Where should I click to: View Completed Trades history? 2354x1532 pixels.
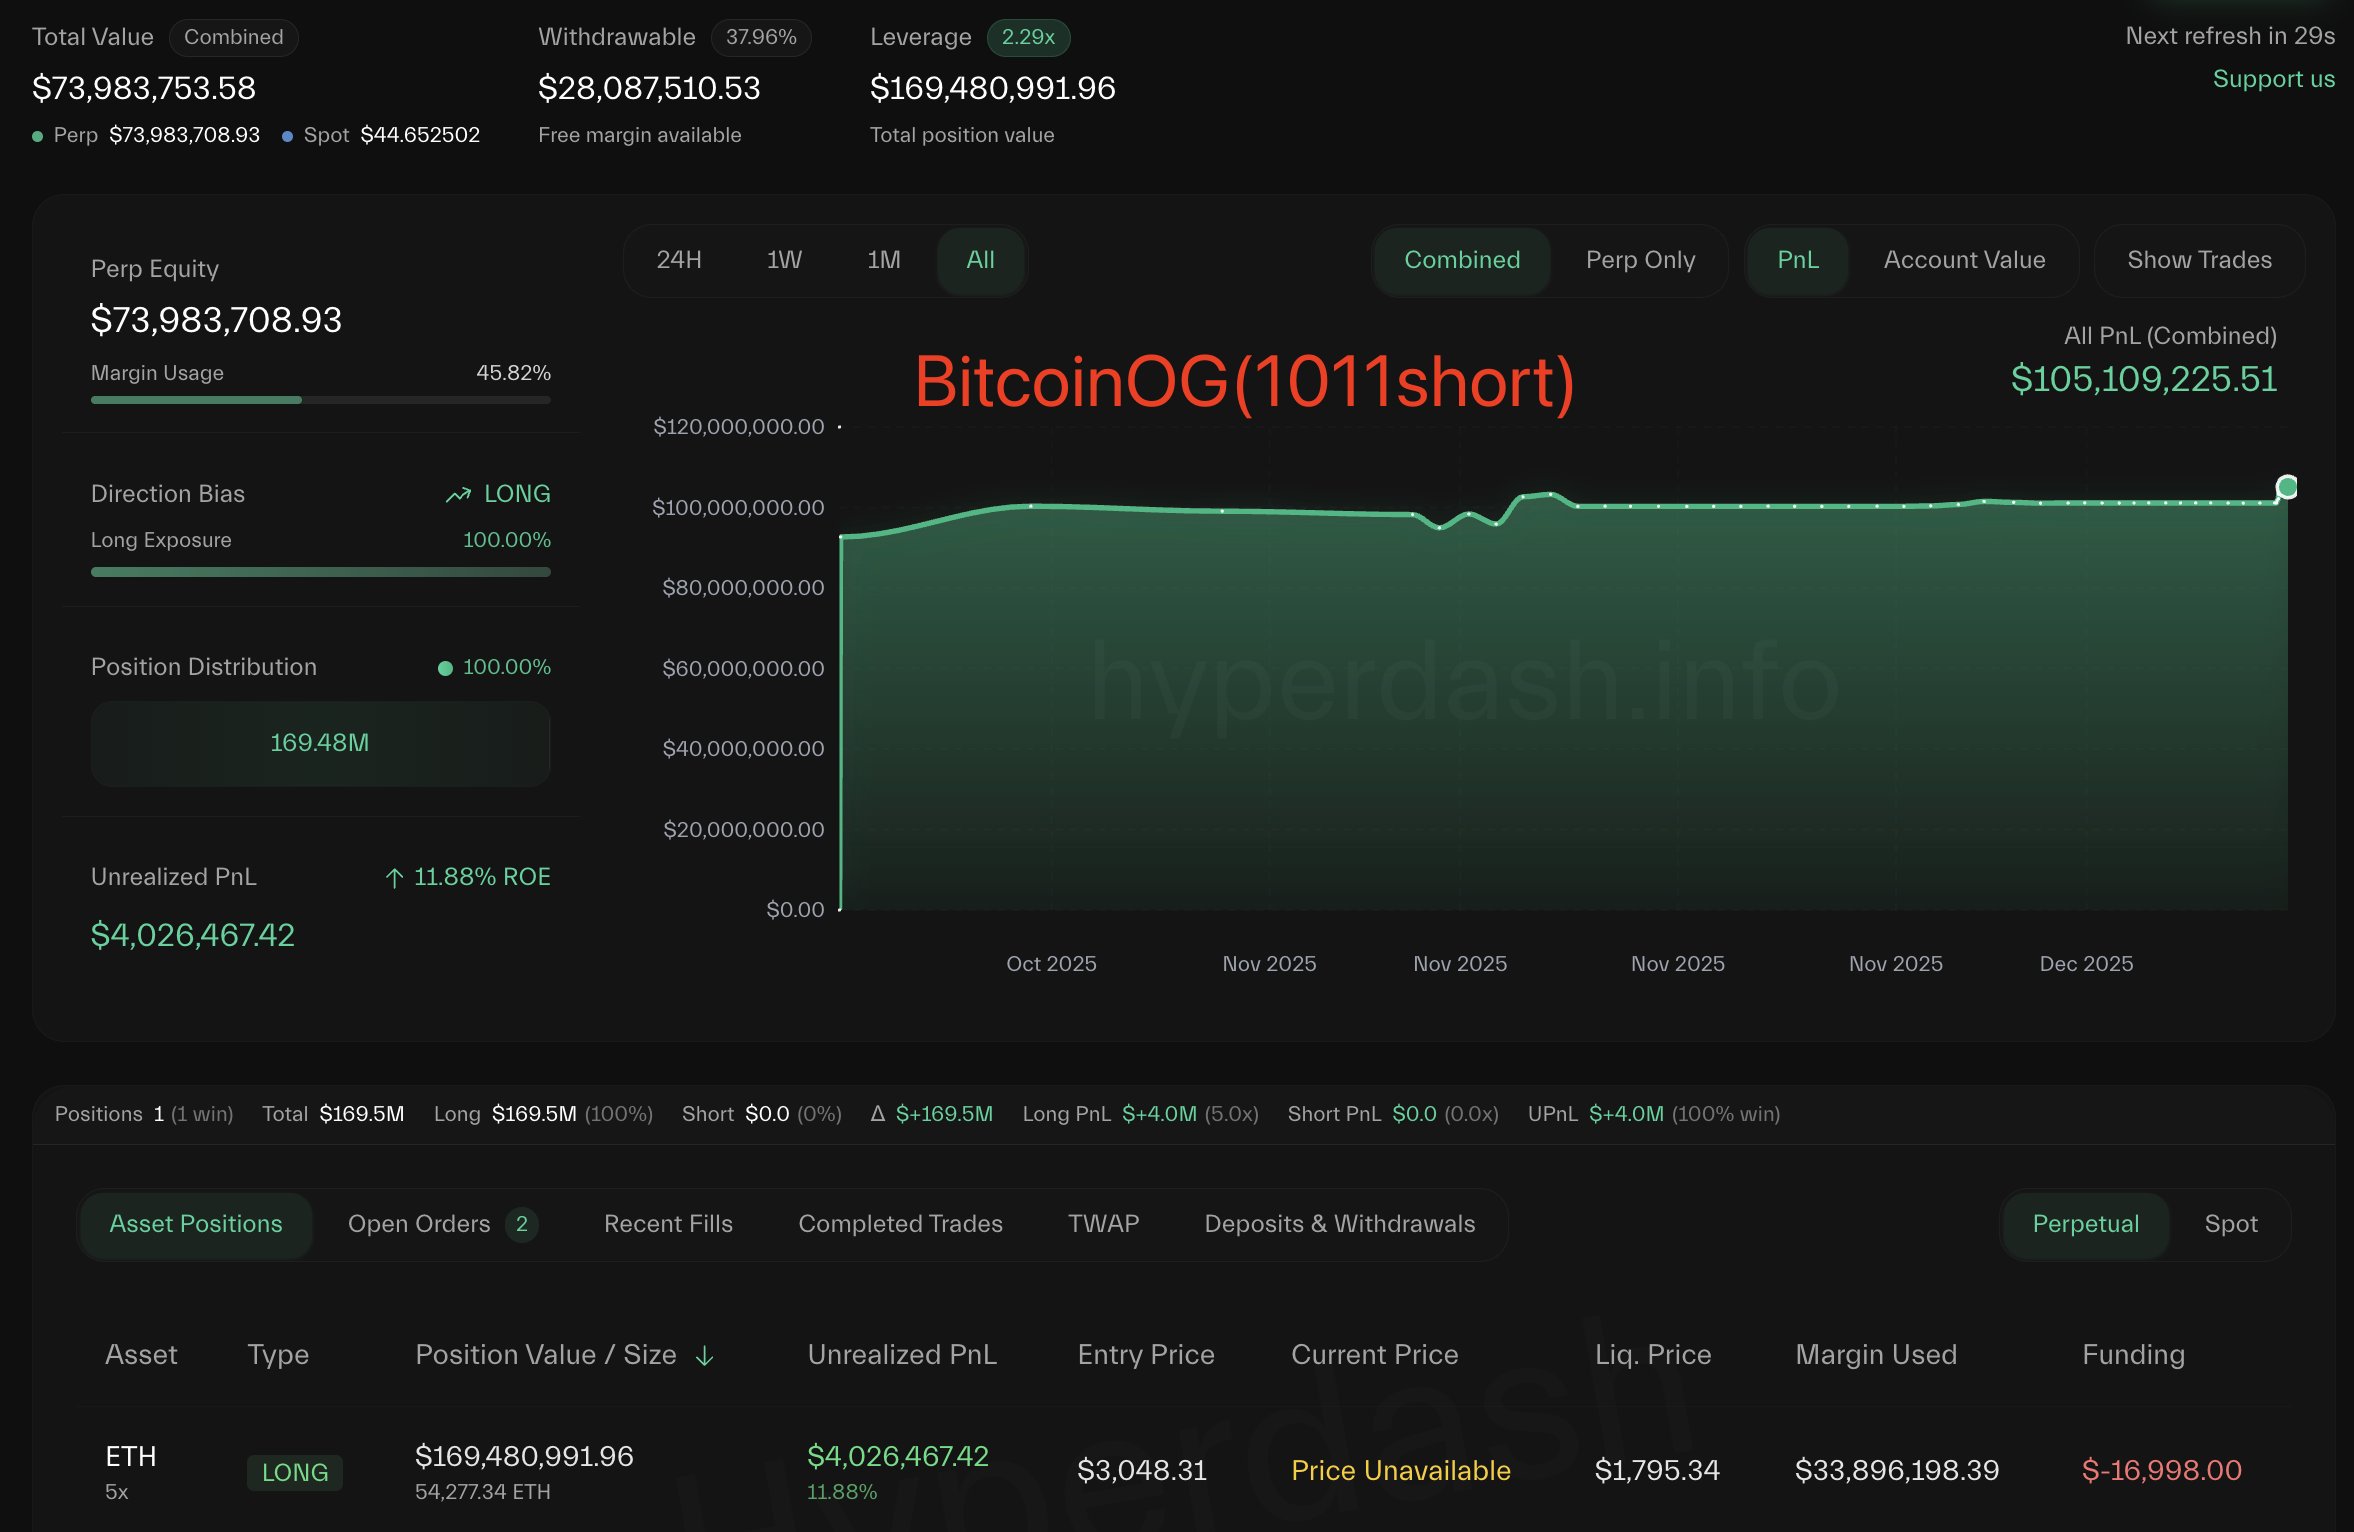[900, 1224]
